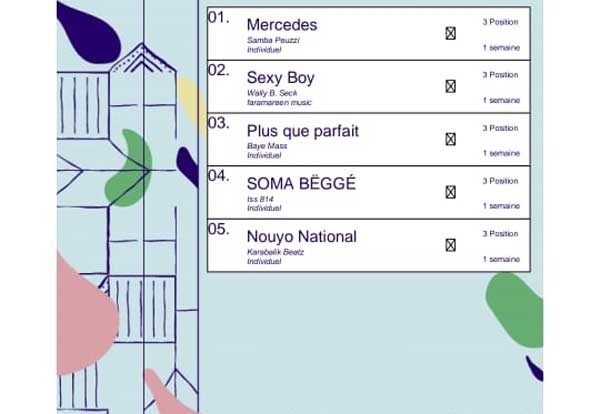
Task: Select rank number 01. entry
Action: (219, 18)
